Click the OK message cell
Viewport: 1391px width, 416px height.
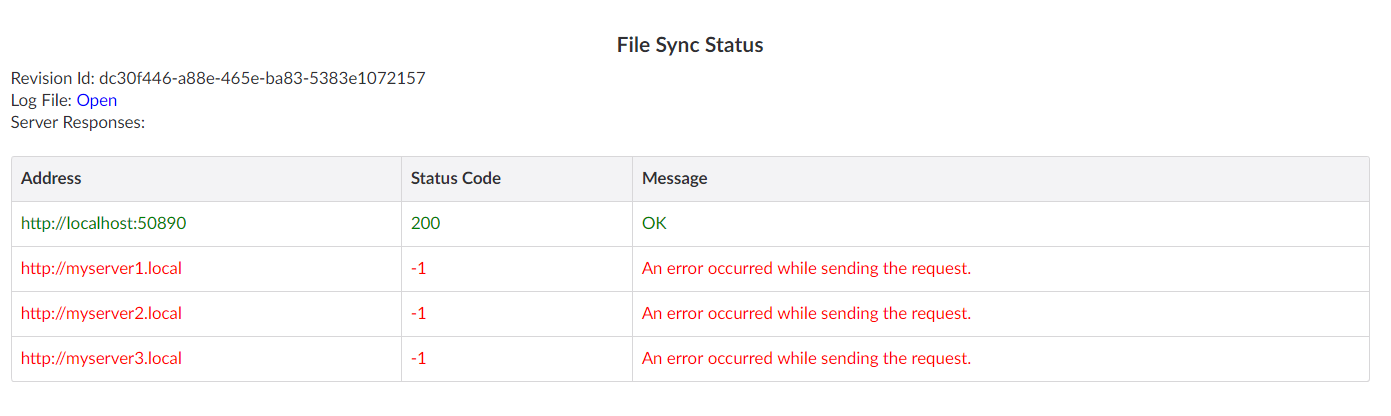click(654, 223)
